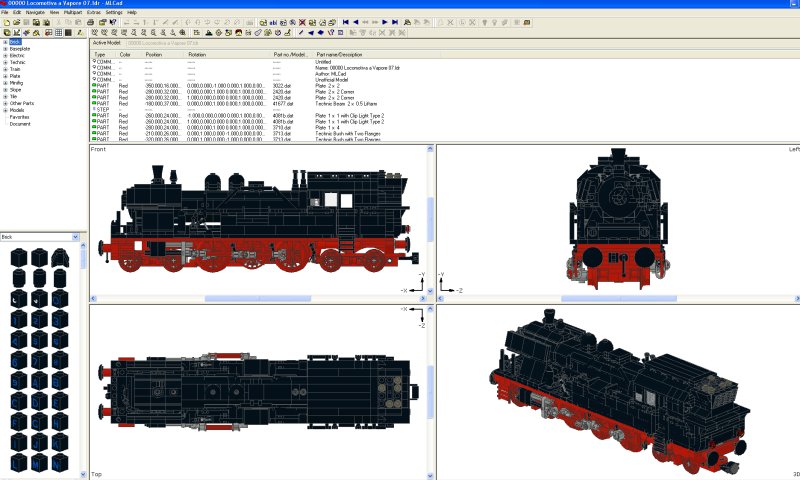This screenshot has height=480, width=800.
Task: Click the Open file folder icon
Action: [x=16, y=22]
